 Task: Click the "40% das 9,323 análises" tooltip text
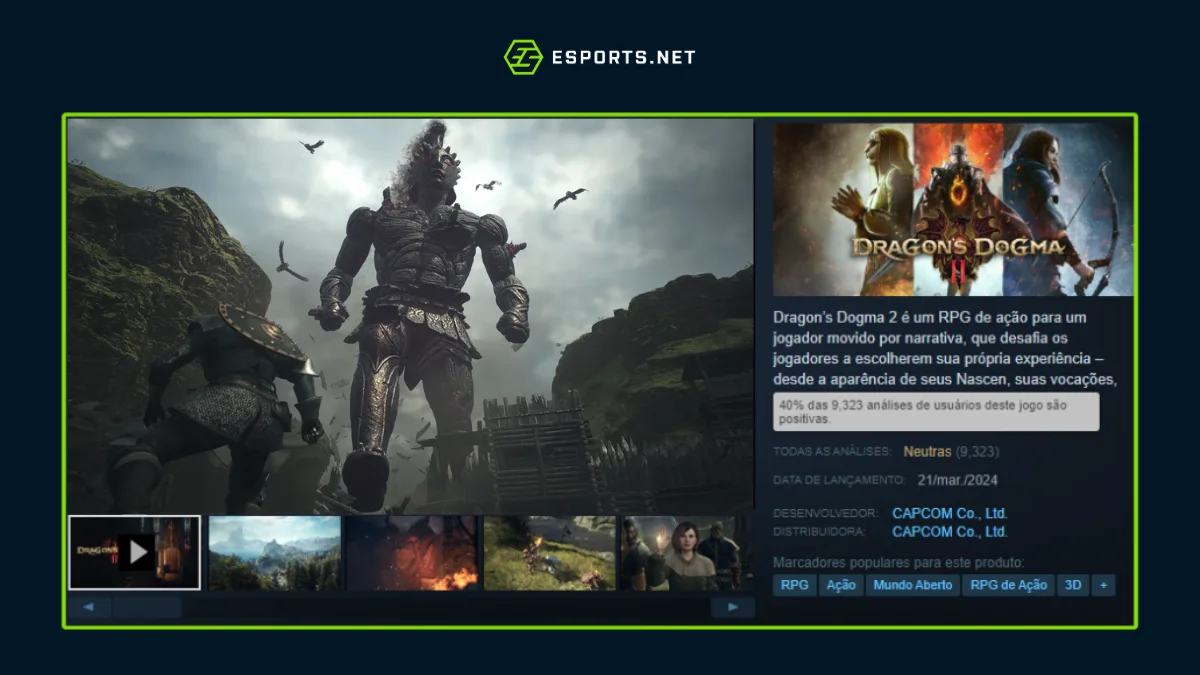(x=937, y=412)
